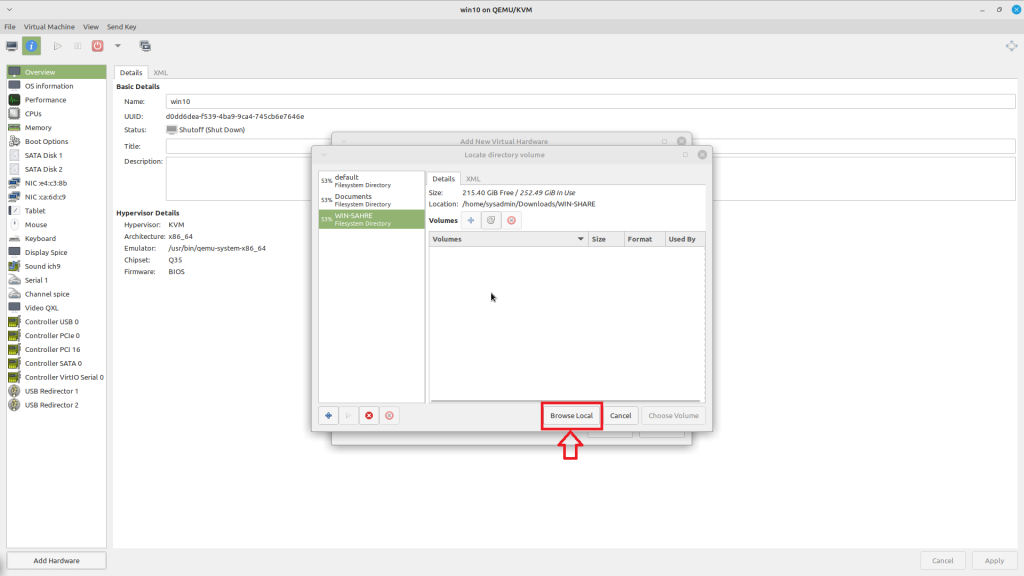Viewport: 1024px width, 576px height.
Task: Open the Virtual Machine menu
Action: coord(49,27)
